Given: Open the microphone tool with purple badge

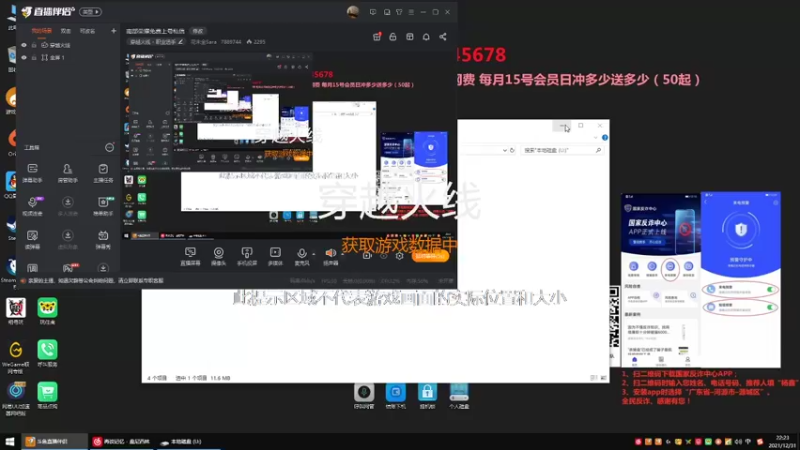Looking at the screenshot, I should 32,206.
